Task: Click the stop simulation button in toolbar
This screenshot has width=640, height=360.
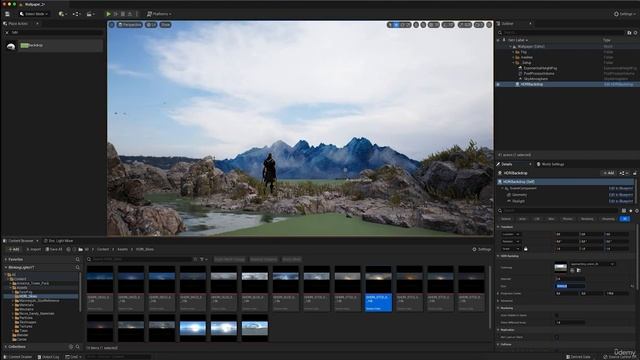Action: click(123, 14)
